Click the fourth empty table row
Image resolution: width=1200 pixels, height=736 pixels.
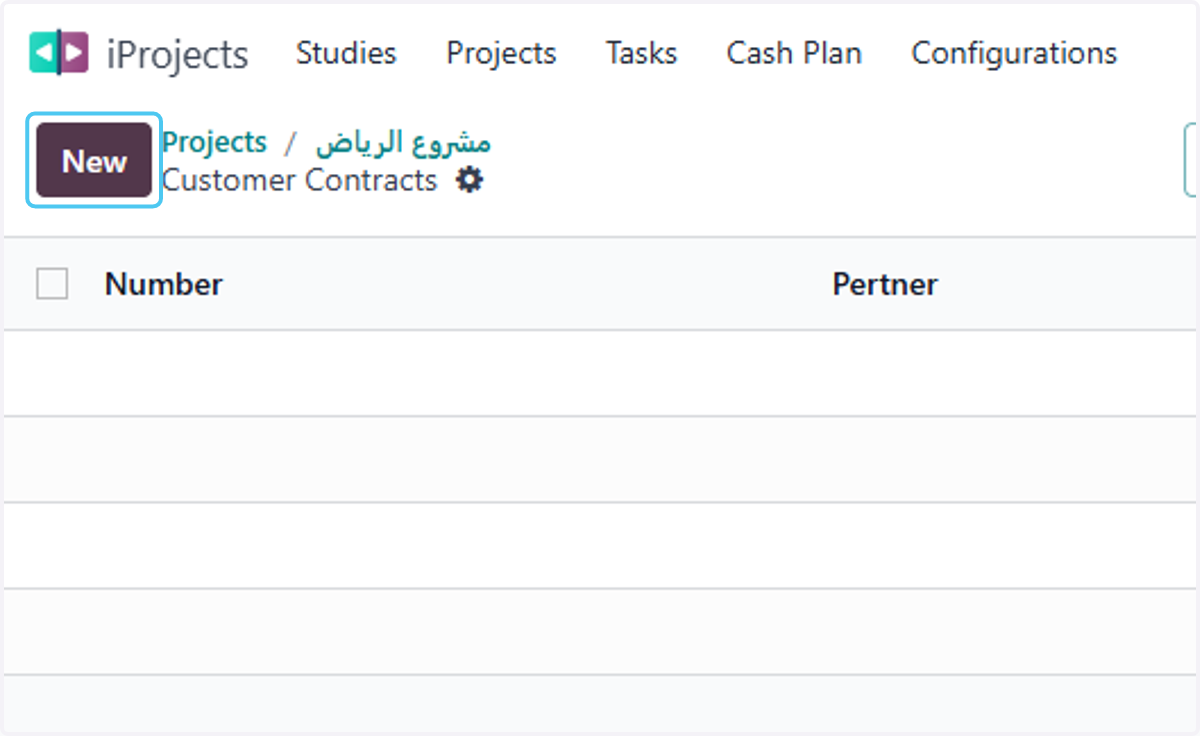(x=600, y=631)
